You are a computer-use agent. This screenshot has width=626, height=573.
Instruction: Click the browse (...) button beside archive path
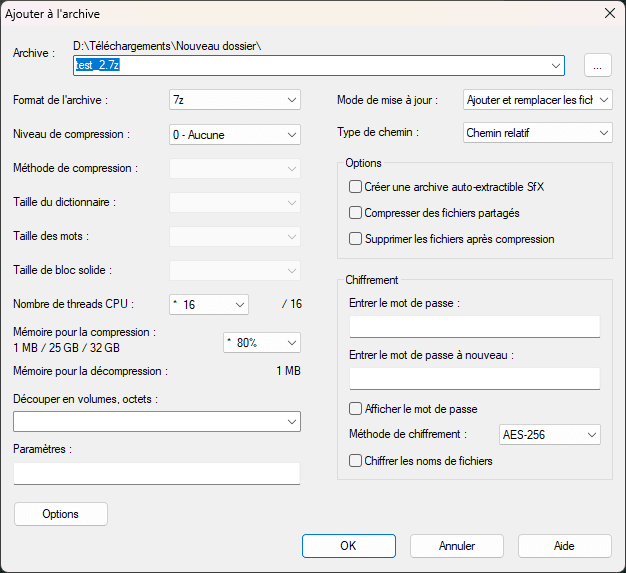coord(597,65)
